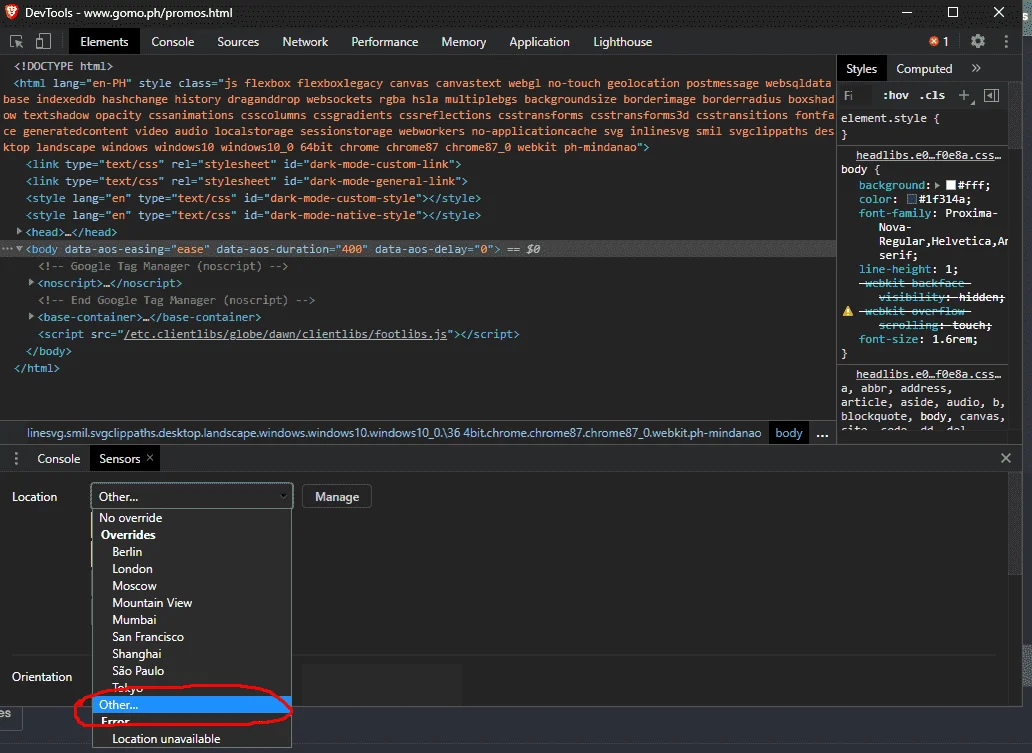Toggle .cls element classes panel
The image size is (1032, 753).
(x=932, y=95)
